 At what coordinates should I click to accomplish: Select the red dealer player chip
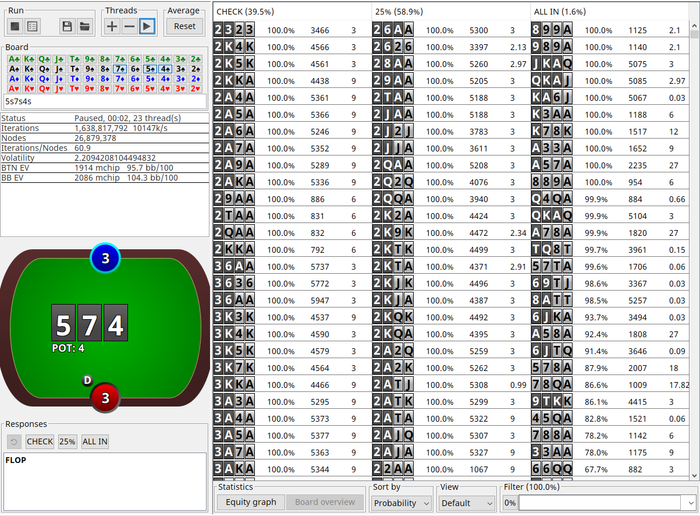point(105,397)
